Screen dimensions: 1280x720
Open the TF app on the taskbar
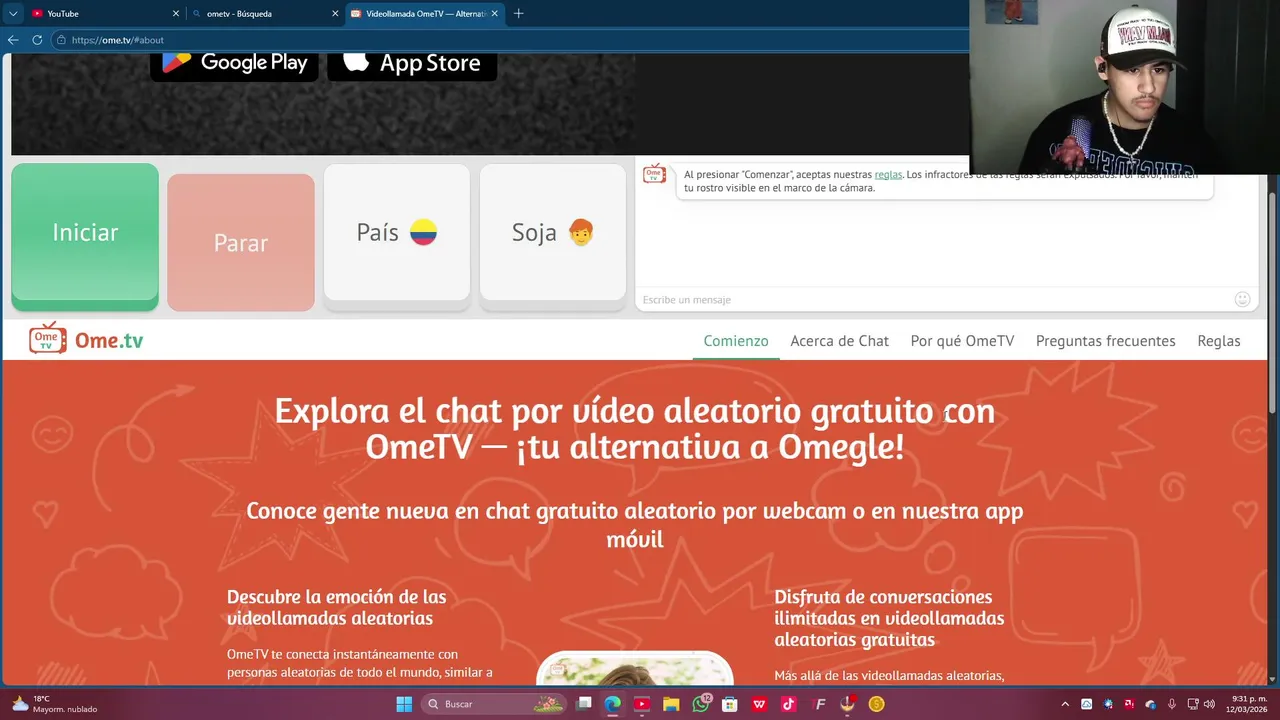pyautogui.click(x=820, y=704)
